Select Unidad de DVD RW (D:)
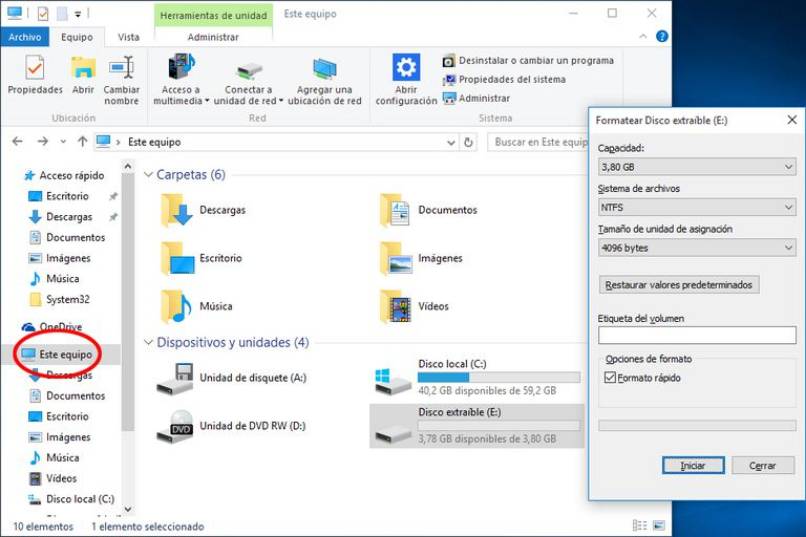The image size is (806, 537). coord(231,427)
